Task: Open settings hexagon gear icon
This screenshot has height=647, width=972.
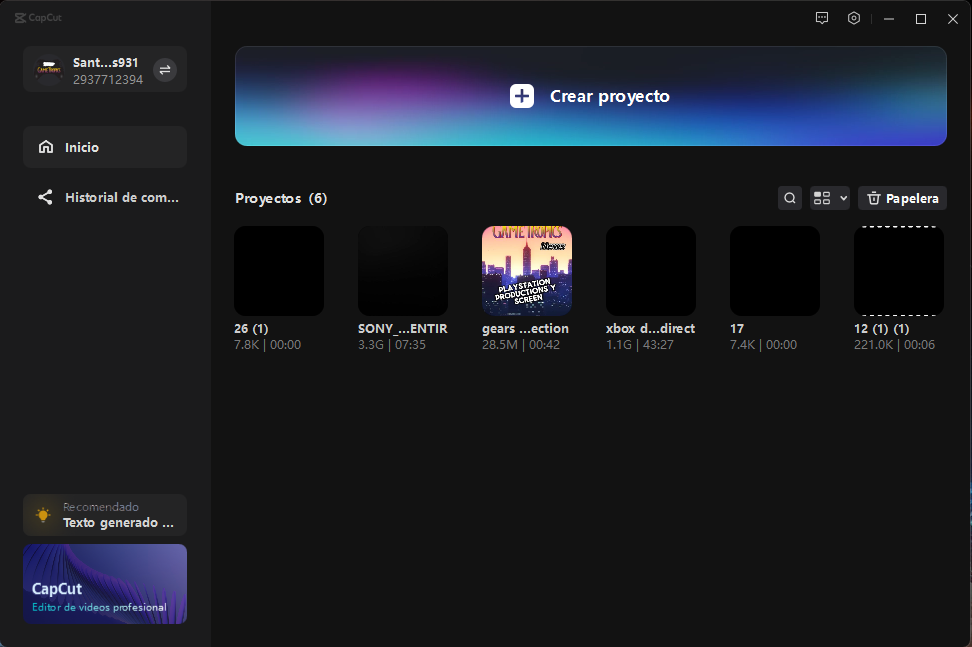Action: coord(854,18)
